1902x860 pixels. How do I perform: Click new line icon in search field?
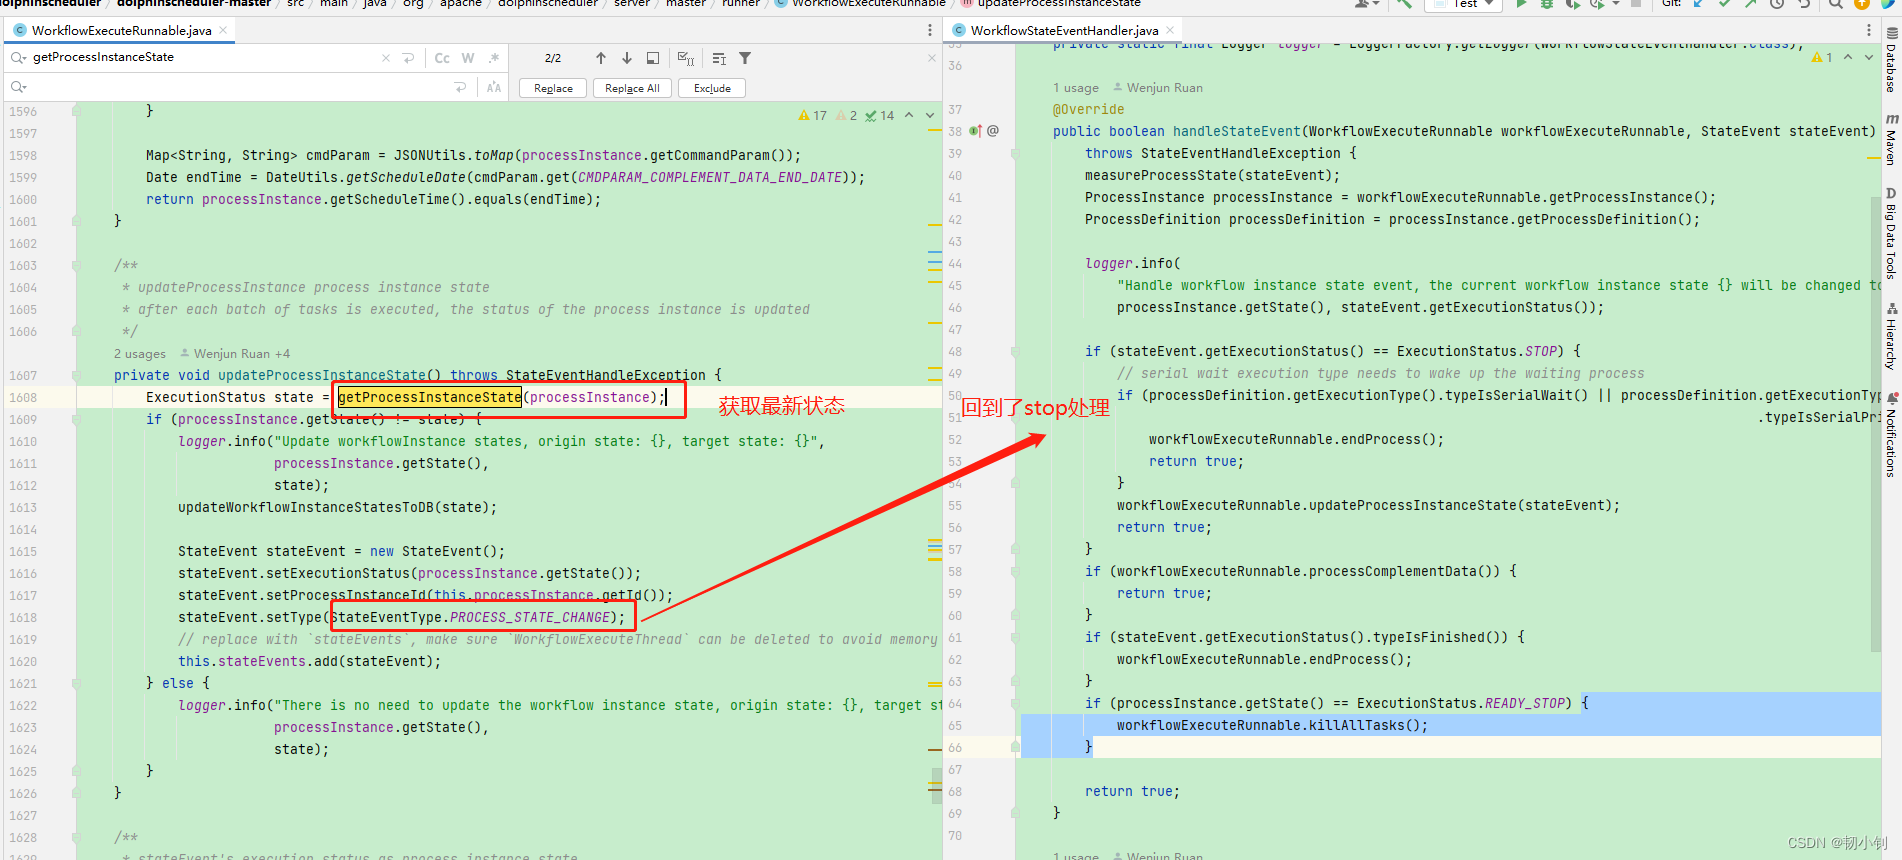408,58
